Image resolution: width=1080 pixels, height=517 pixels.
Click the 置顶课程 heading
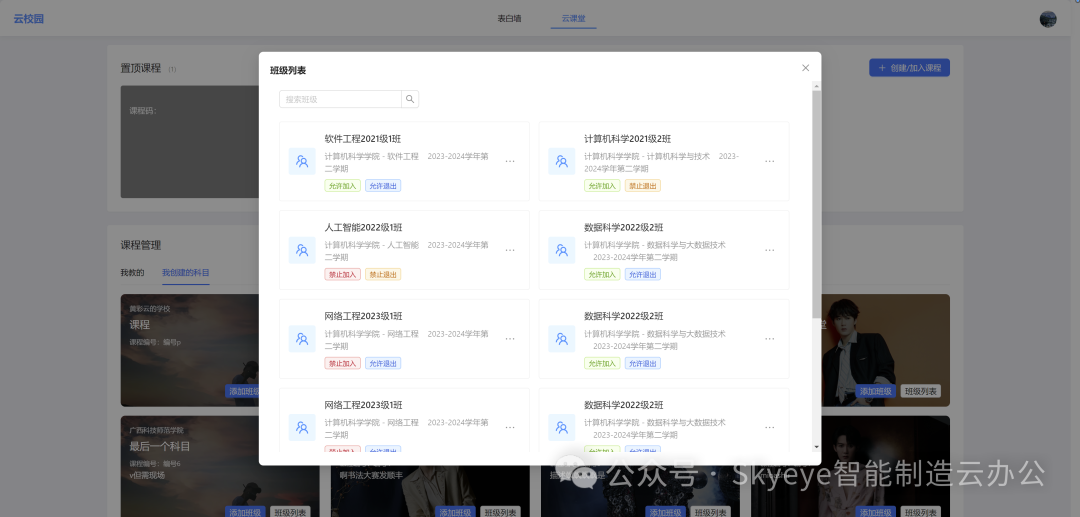tap(141, 68)
